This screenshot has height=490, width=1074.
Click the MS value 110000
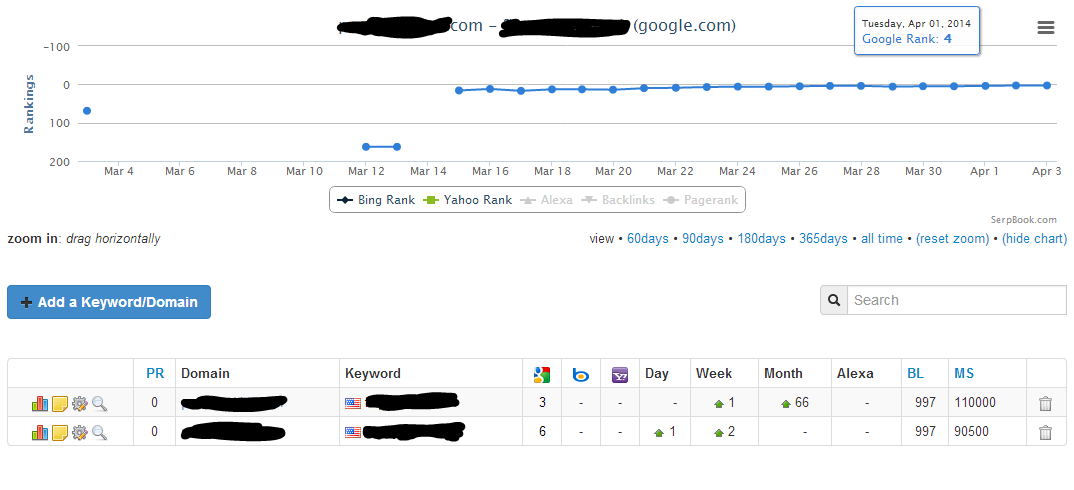pyautogui.click(x=975, y=403)
